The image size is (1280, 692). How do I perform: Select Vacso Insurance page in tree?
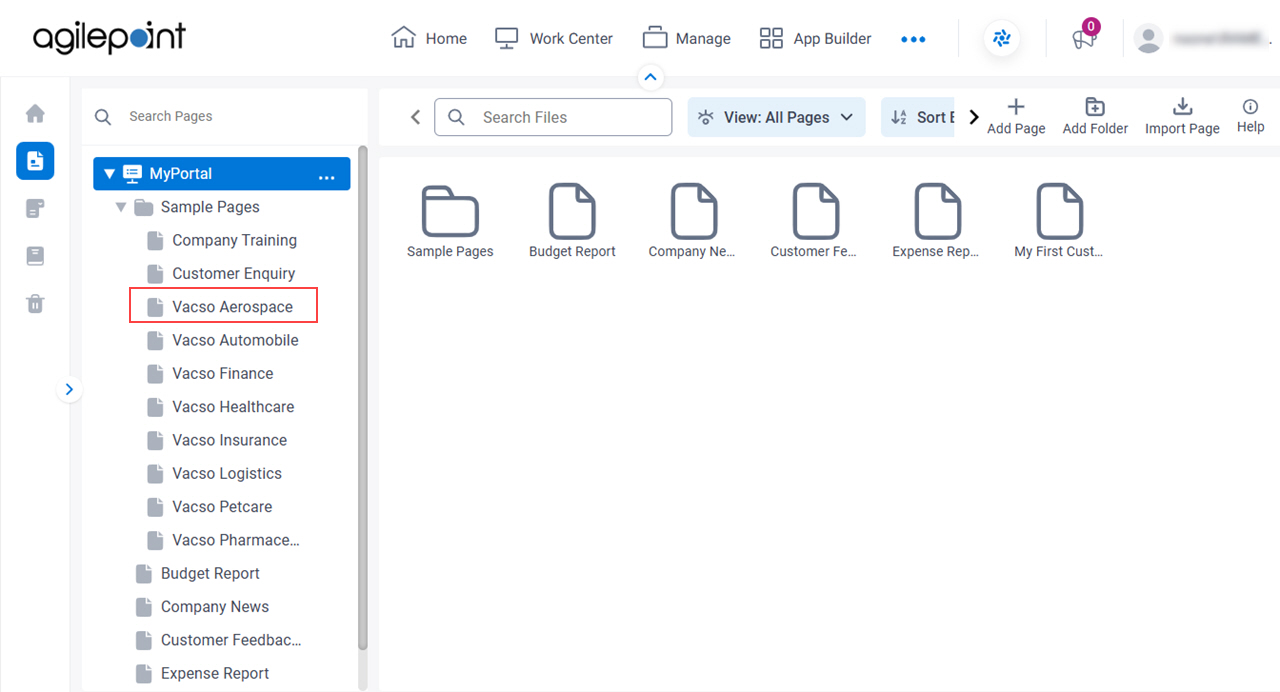(217, 440)
